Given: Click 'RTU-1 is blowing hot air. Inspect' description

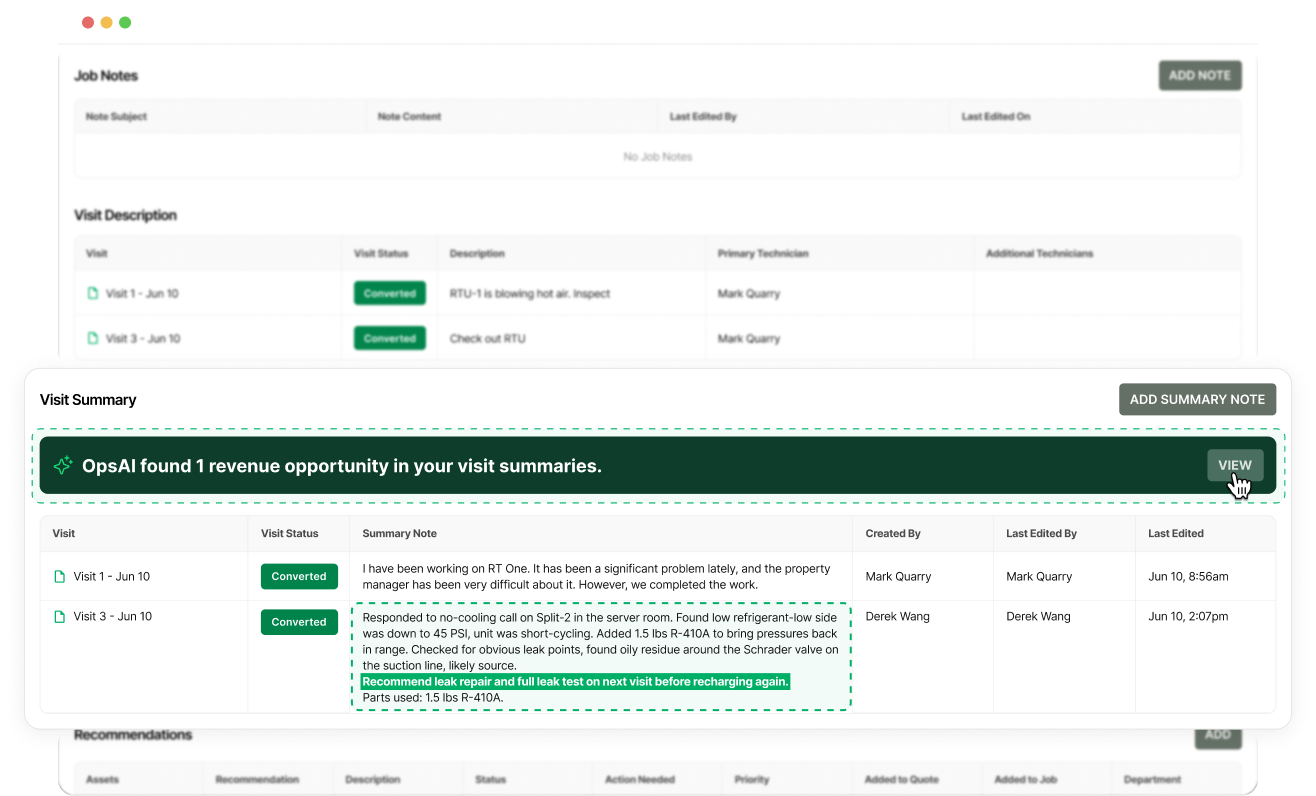Looking at the screenshot, I should pyautogui.click(x=530, y=294).
